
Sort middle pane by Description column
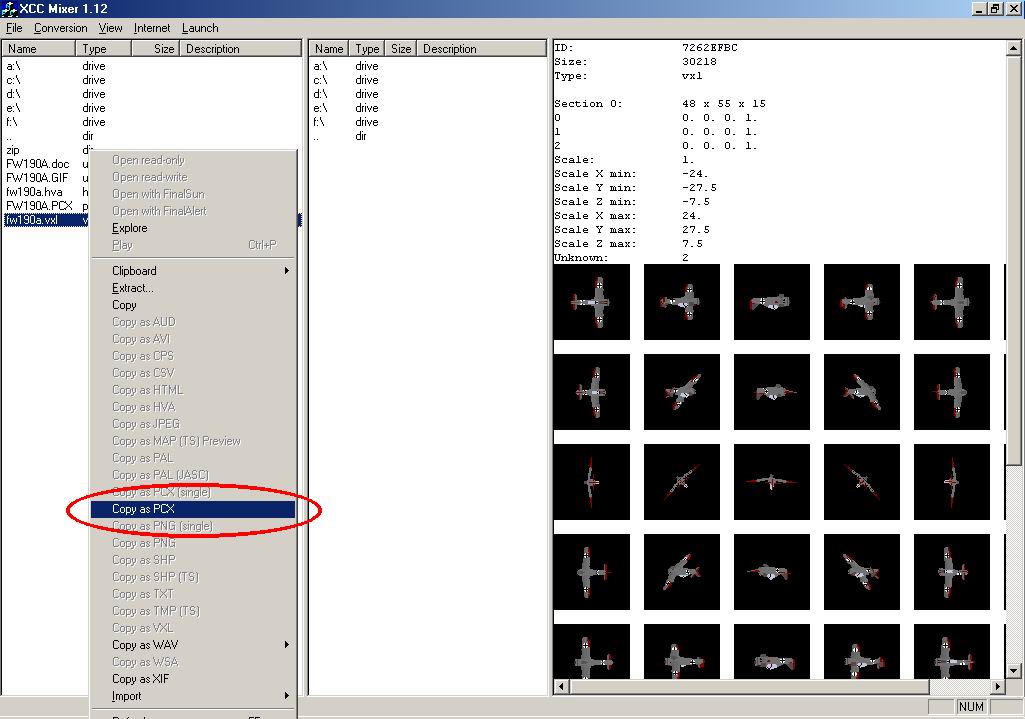(x=481, y=48)
